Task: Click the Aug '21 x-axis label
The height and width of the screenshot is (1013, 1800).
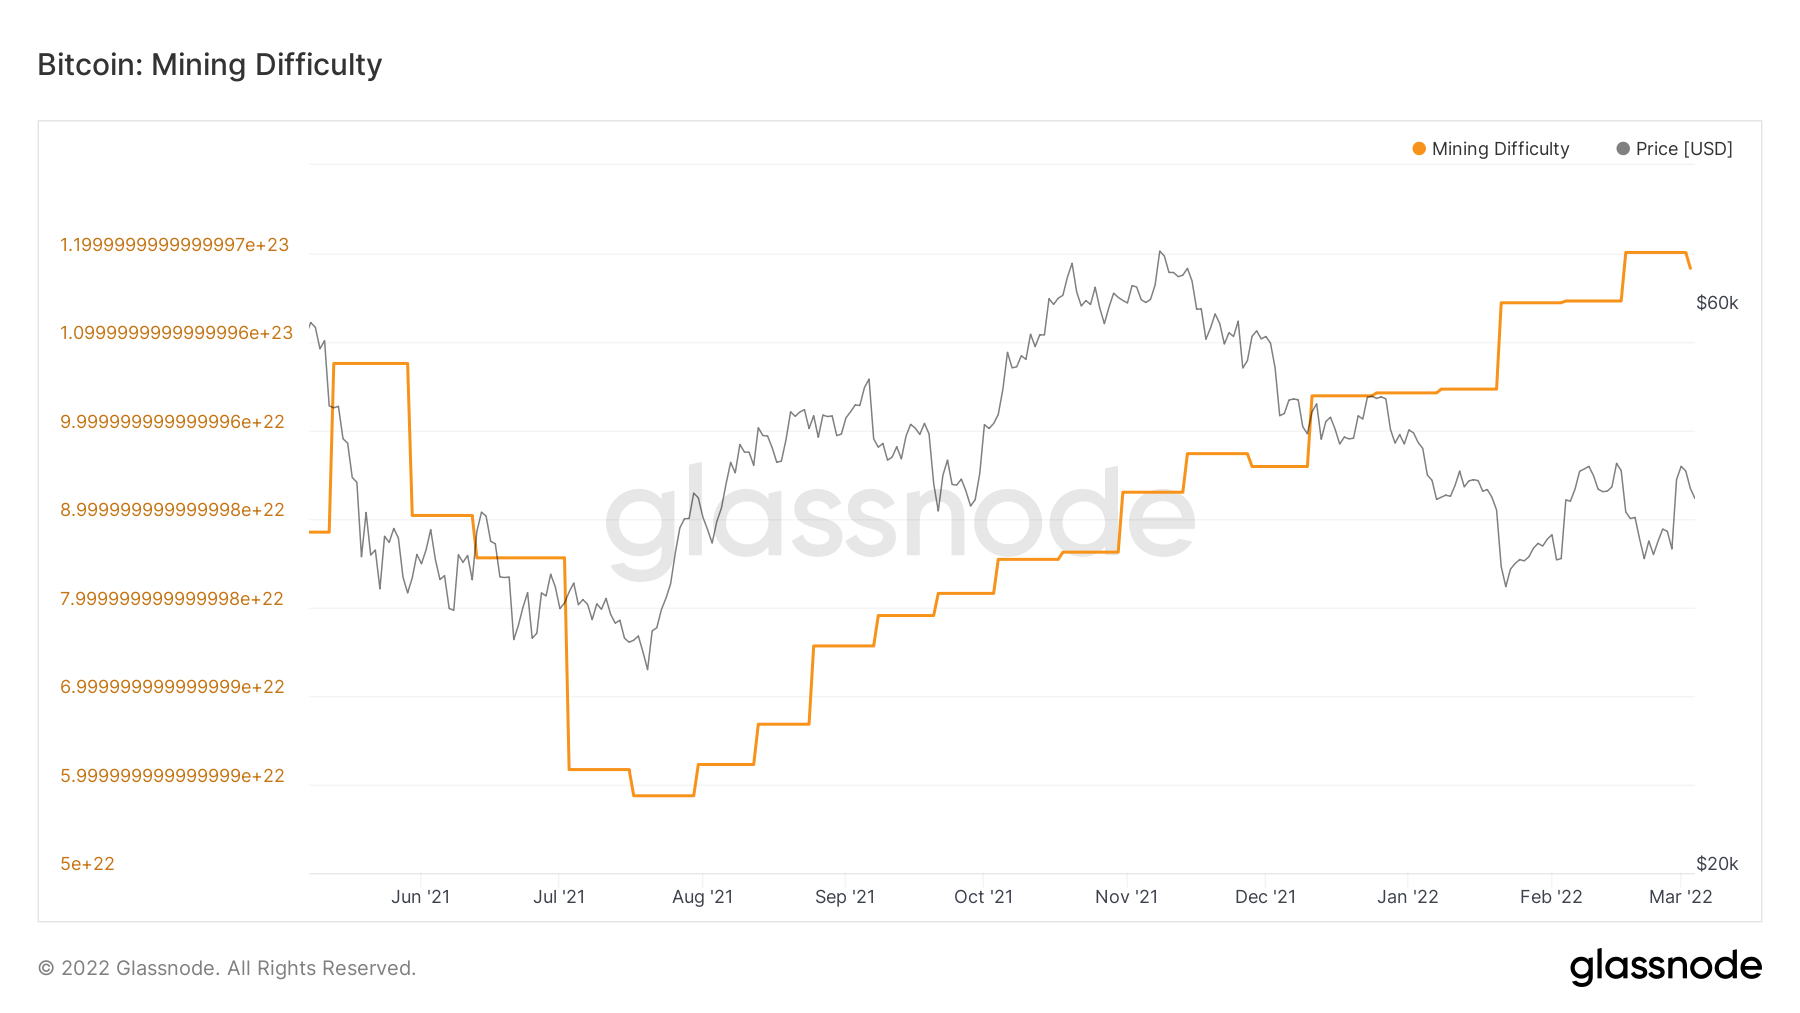Action: 702,897
